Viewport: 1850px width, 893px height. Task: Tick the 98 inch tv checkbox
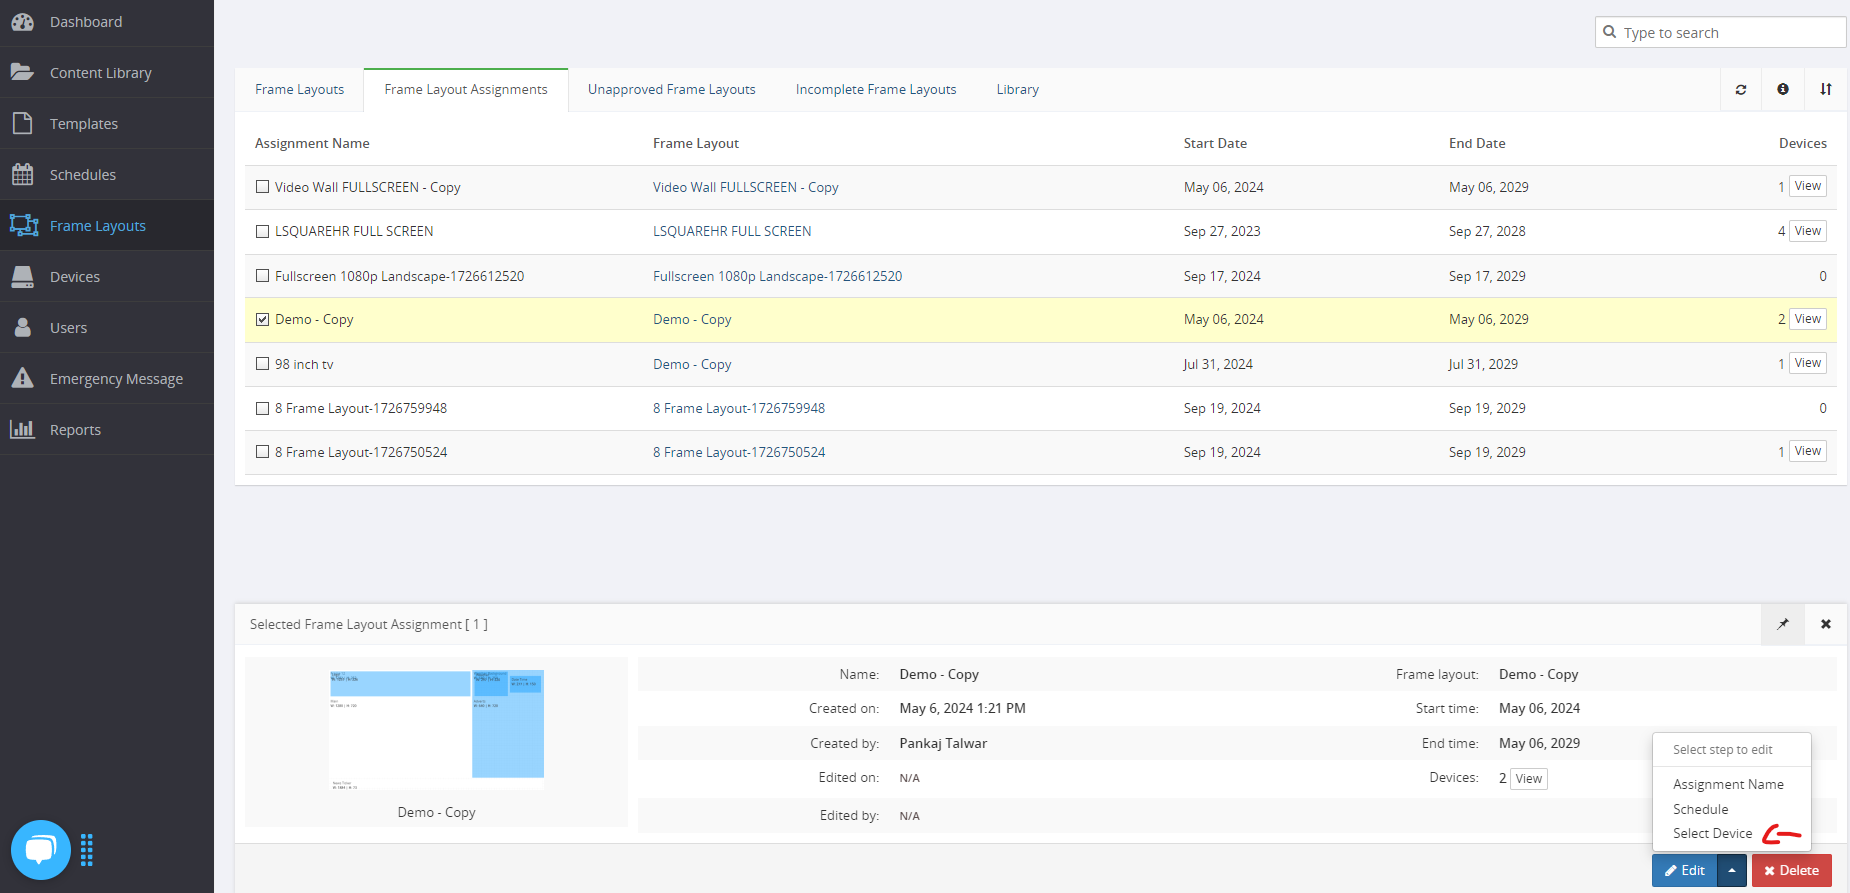point(262,364)
